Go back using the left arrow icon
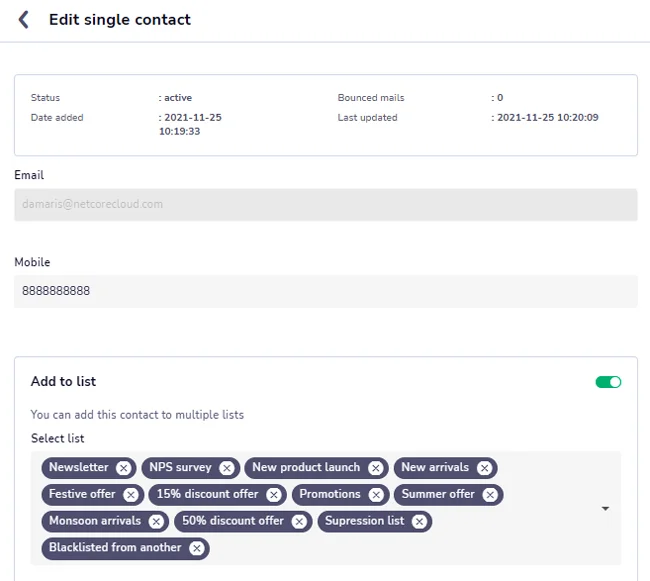 click(x=24, y=19)
